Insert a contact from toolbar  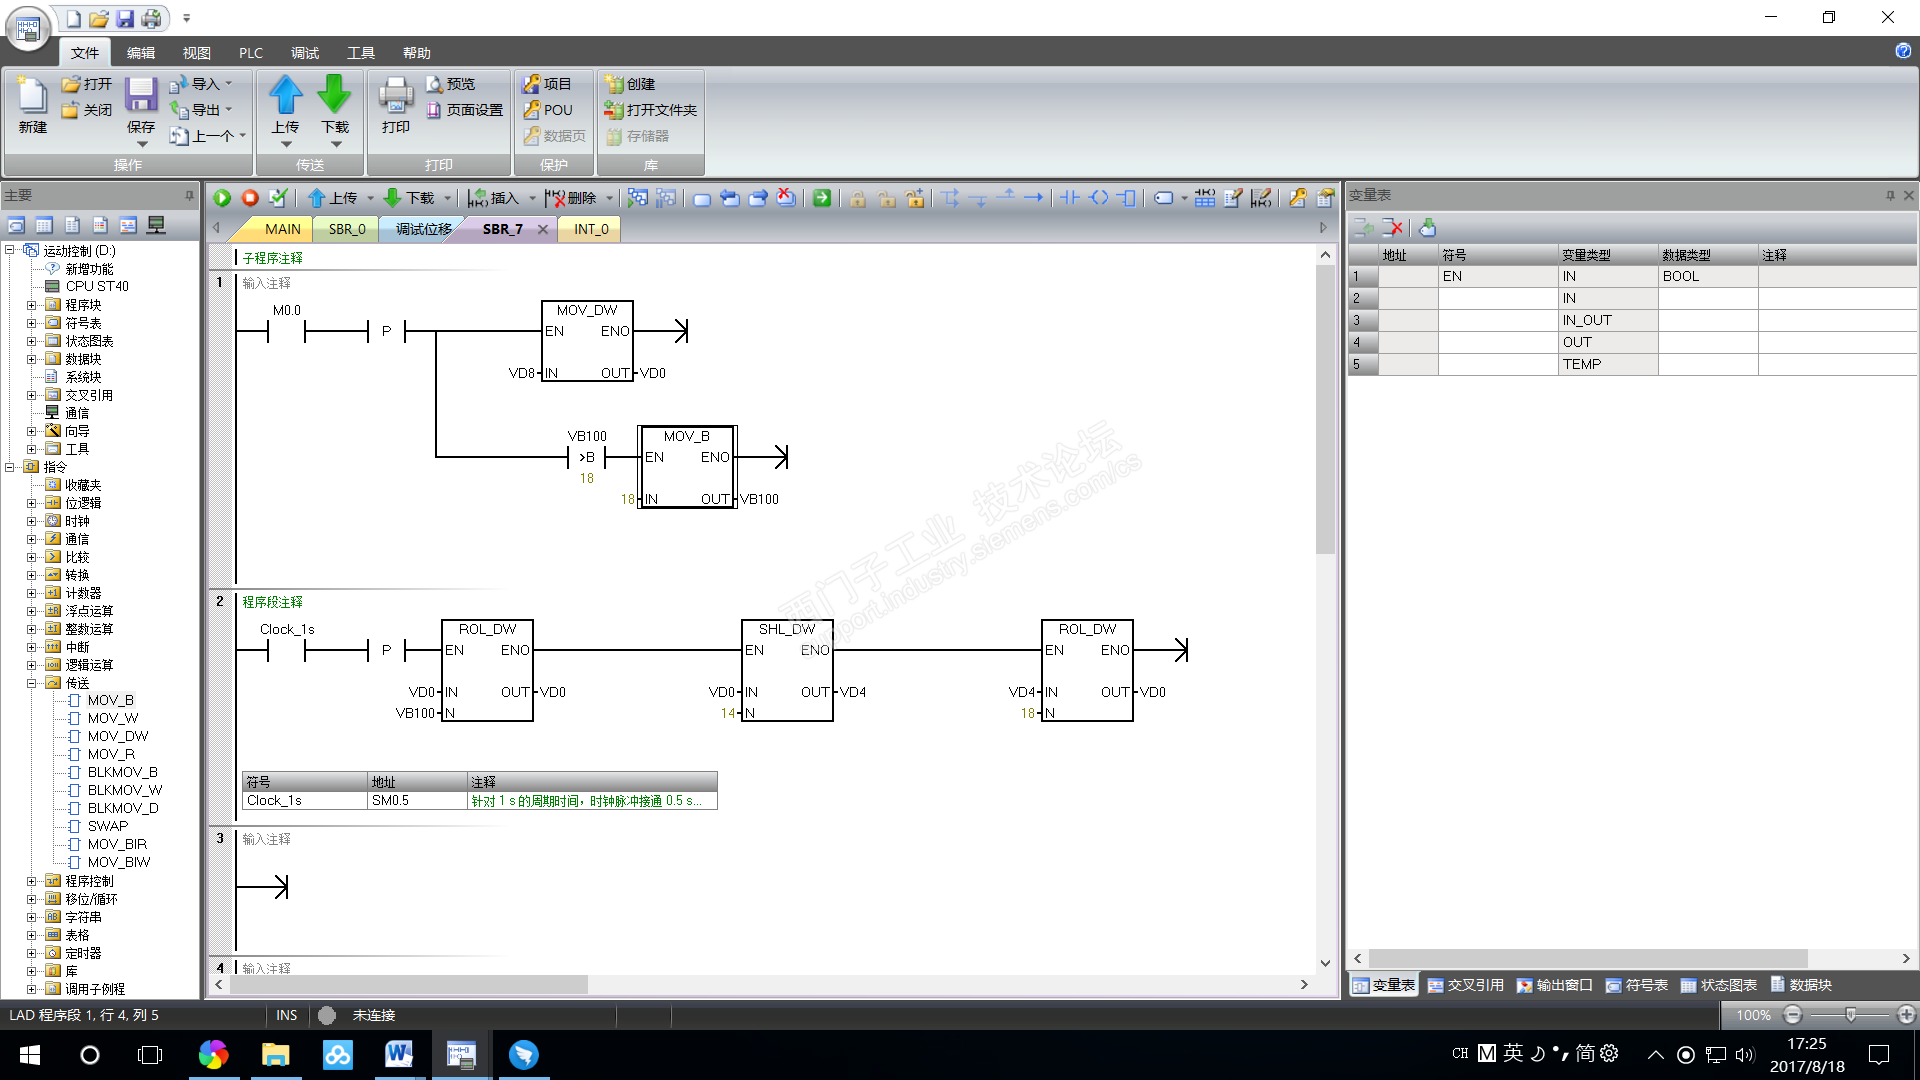pos(1070,198)
